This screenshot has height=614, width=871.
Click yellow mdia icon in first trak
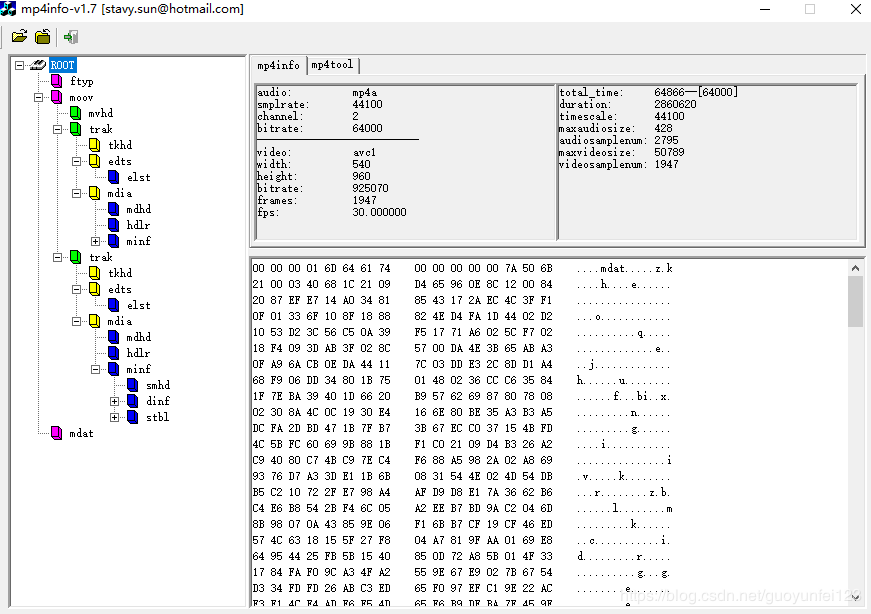[94, 193]
